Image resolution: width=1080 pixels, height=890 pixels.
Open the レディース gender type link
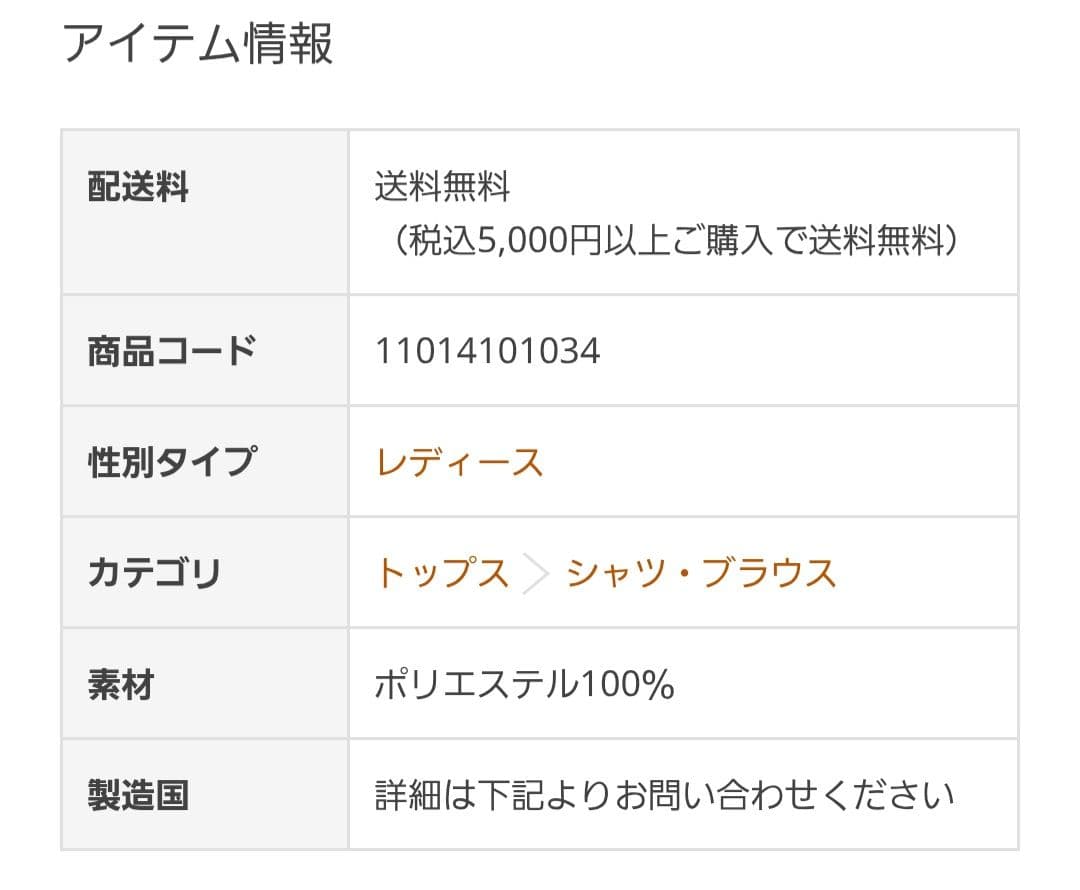(x=459, y=463)
